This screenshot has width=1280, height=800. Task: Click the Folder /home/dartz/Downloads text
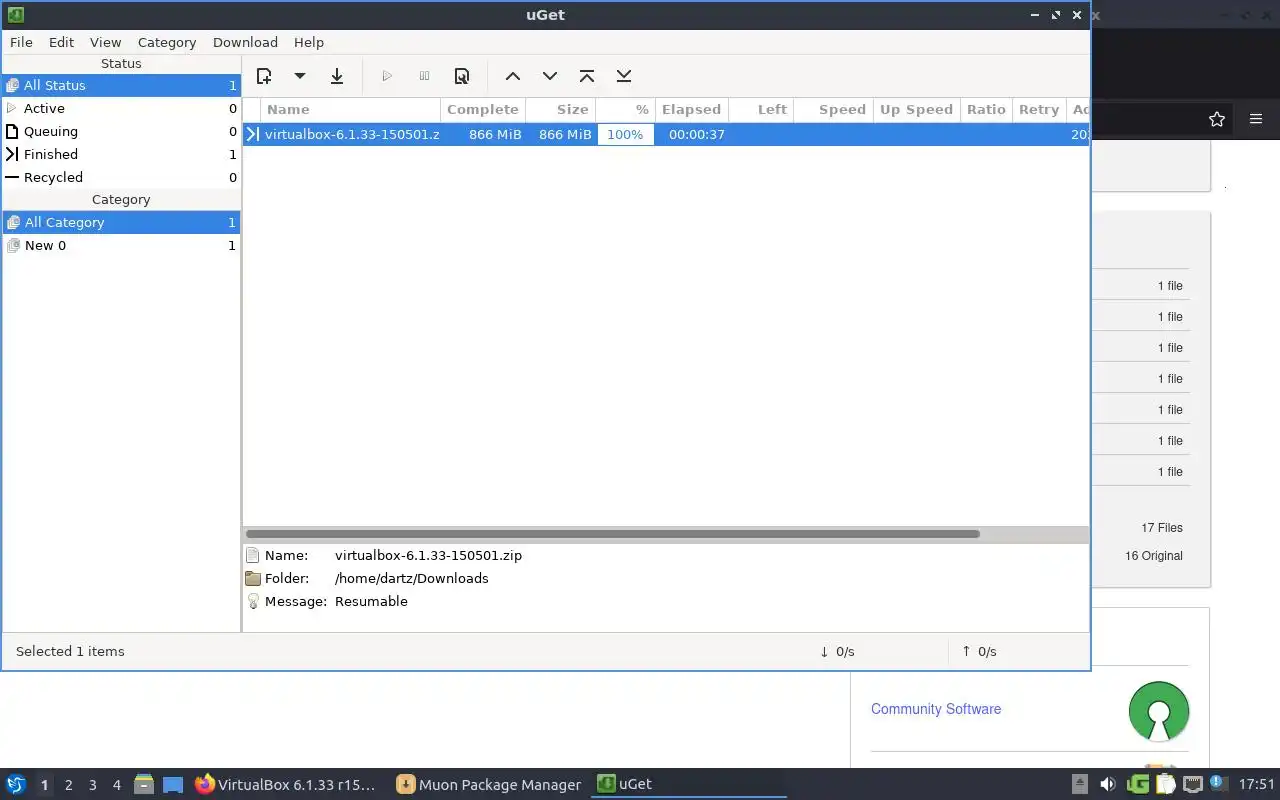coord(411,578)
